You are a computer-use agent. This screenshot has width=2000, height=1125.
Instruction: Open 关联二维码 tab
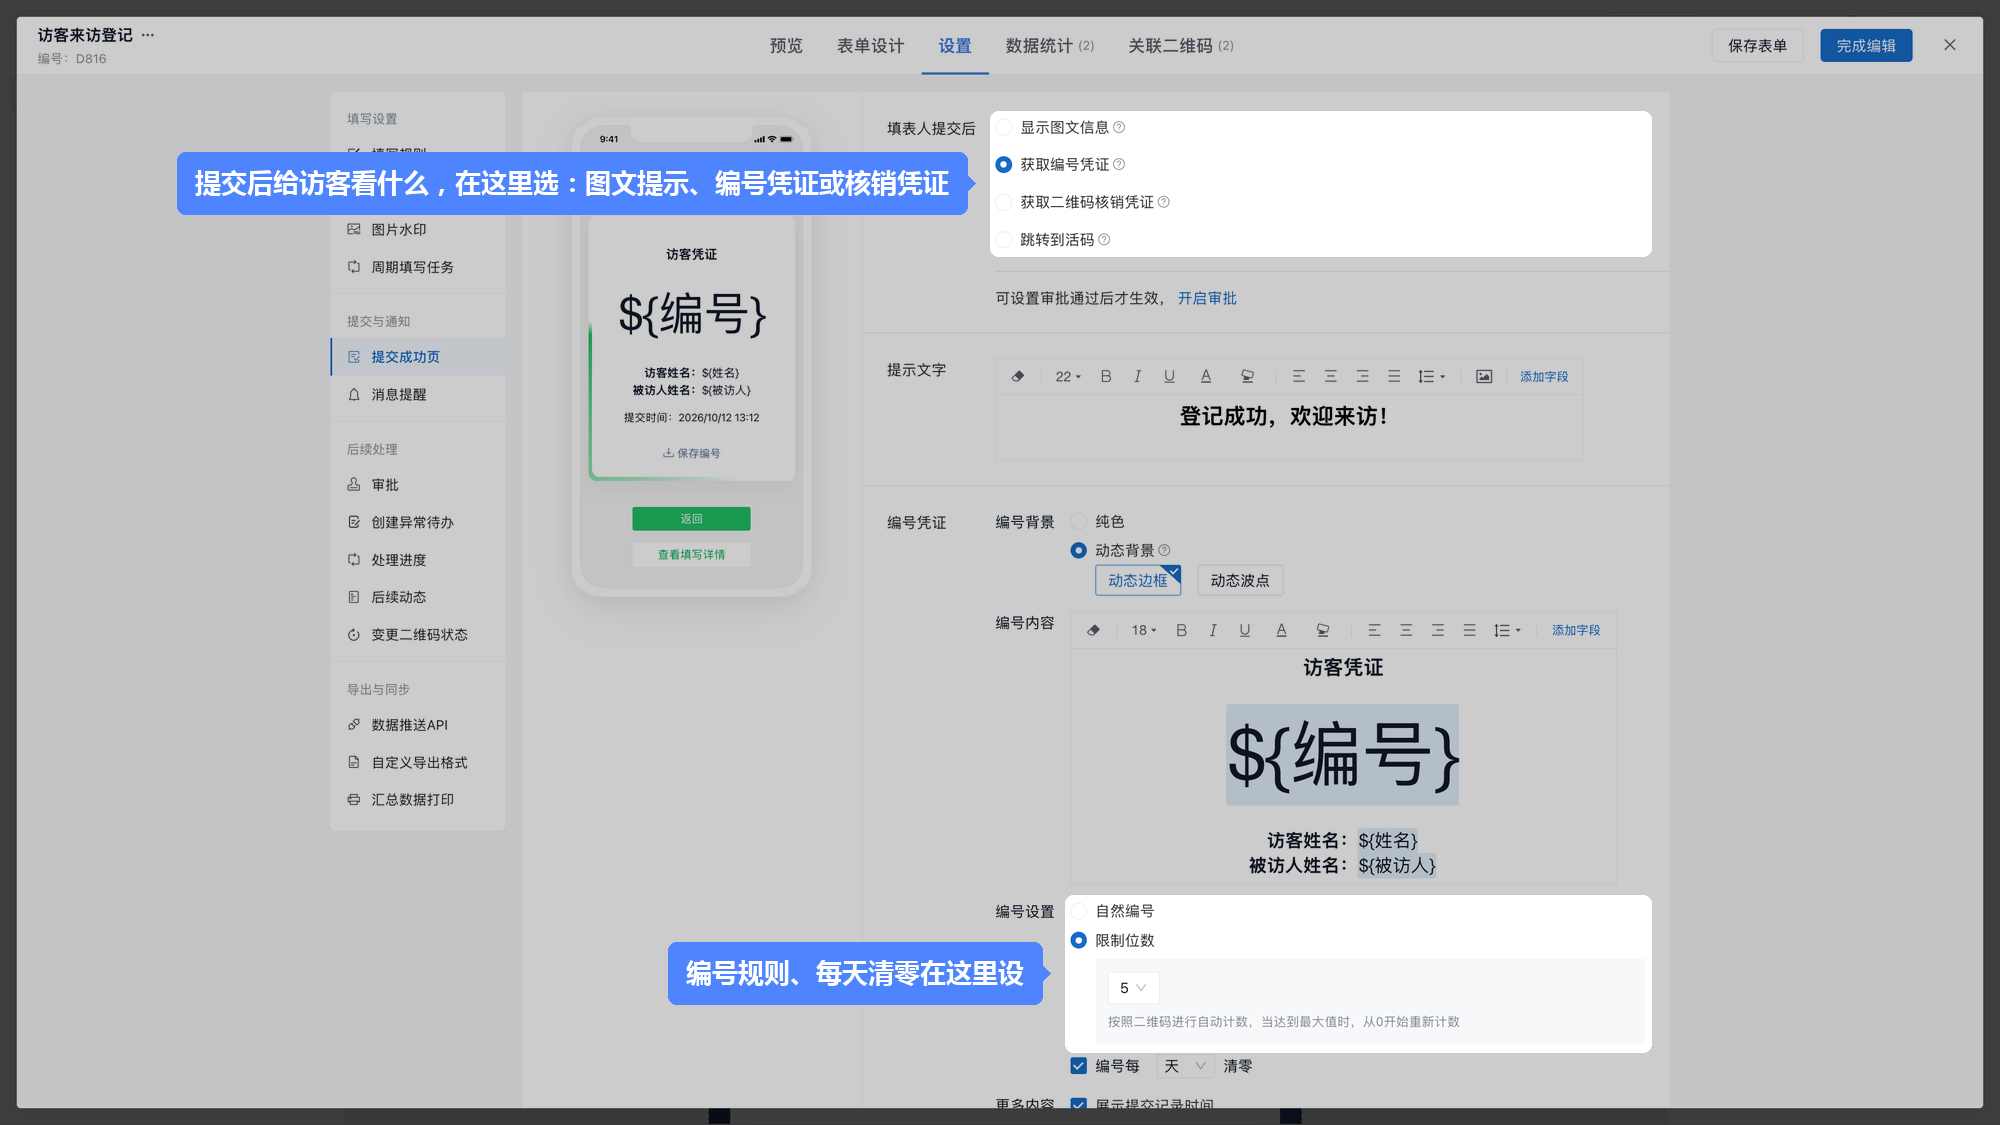click(1181, 46)
